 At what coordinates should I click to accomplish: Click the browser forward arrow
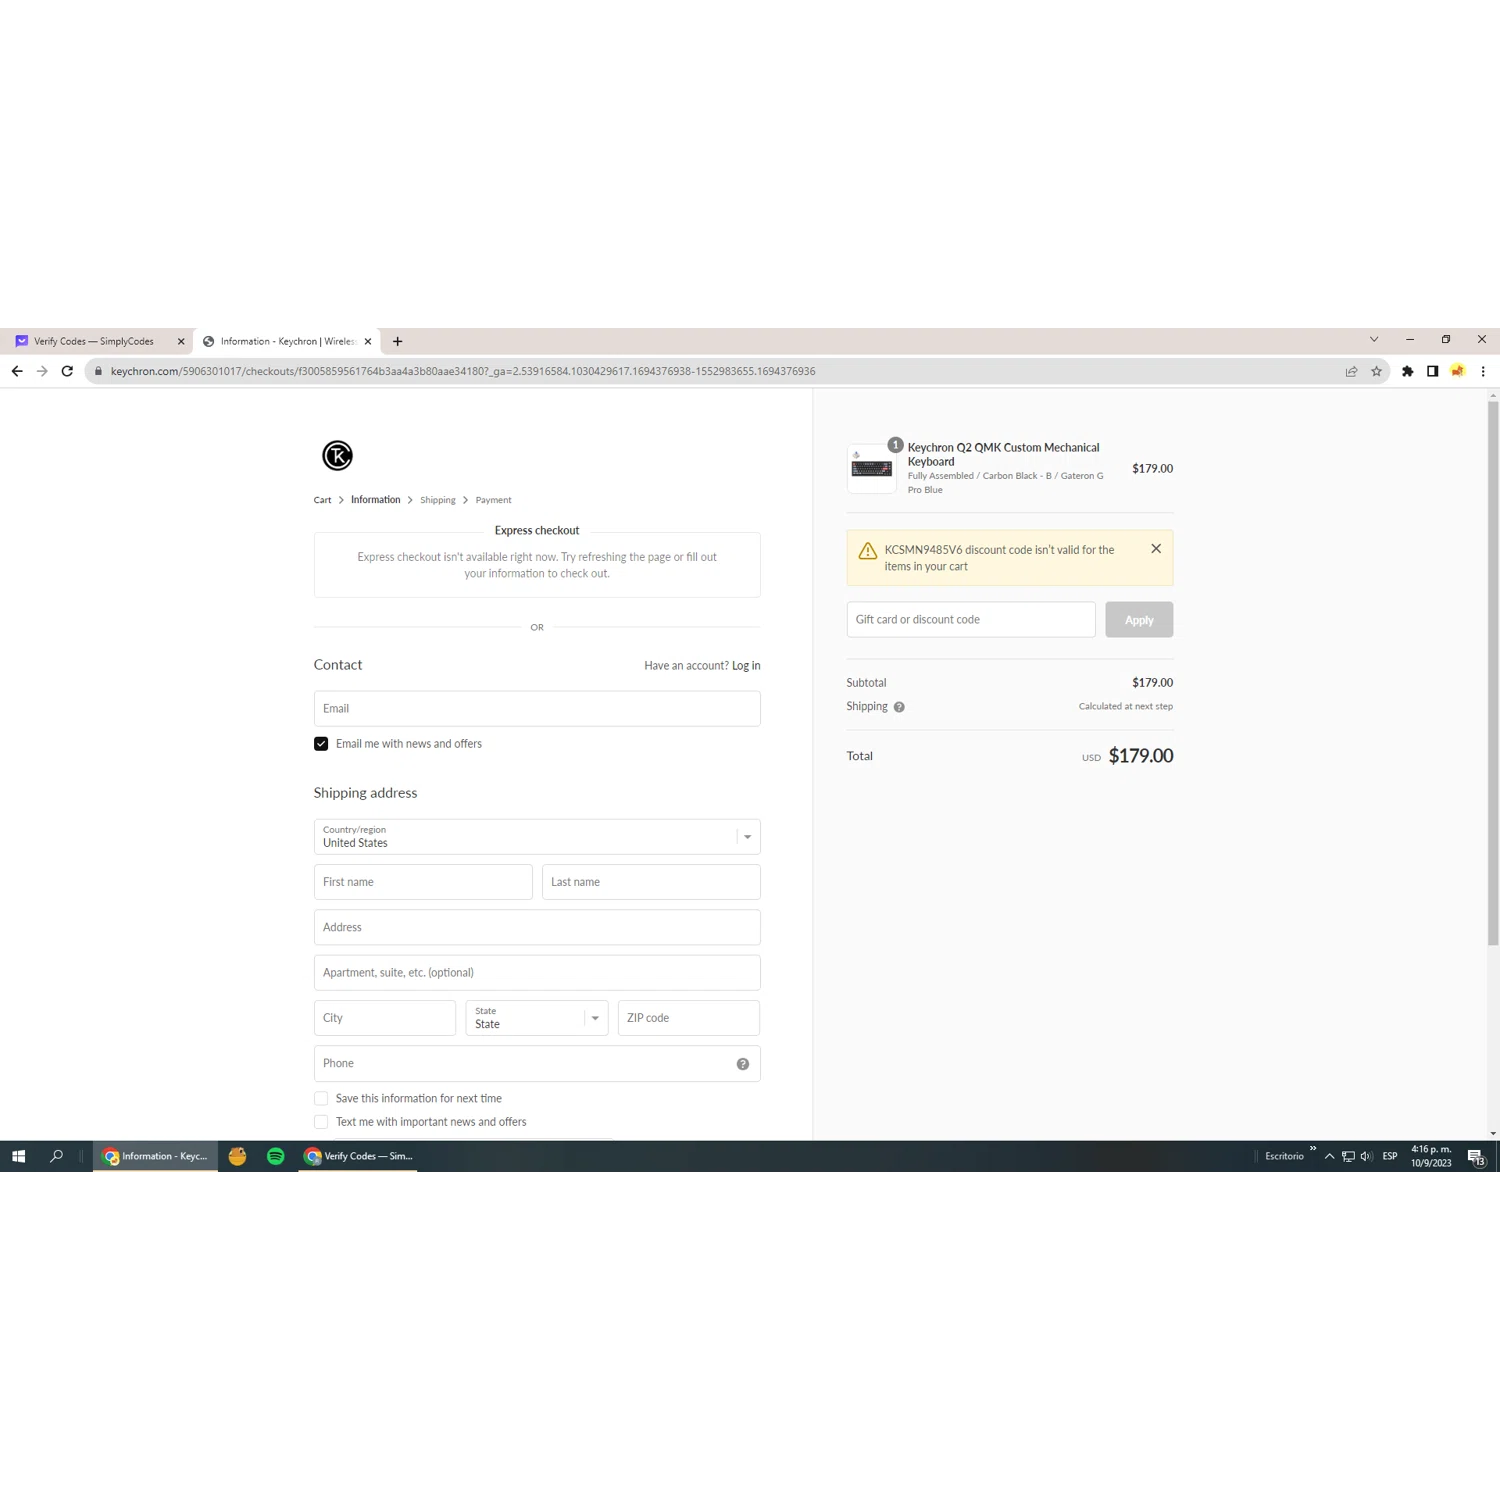tap(42, 371)
